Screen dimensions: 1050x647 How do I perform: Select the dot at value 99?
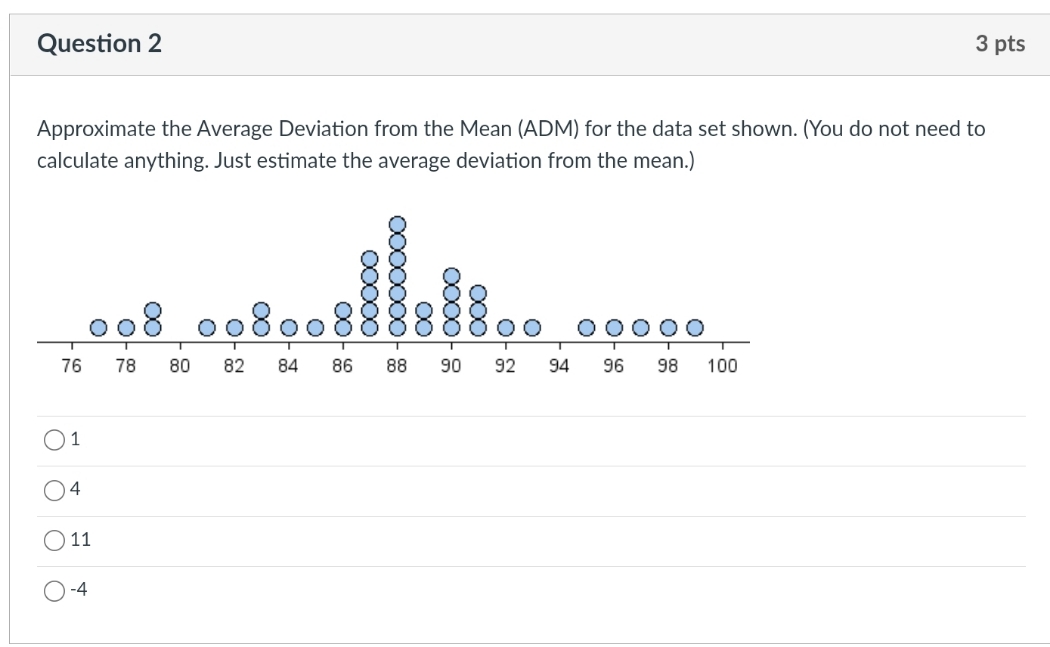click(693, 326)
